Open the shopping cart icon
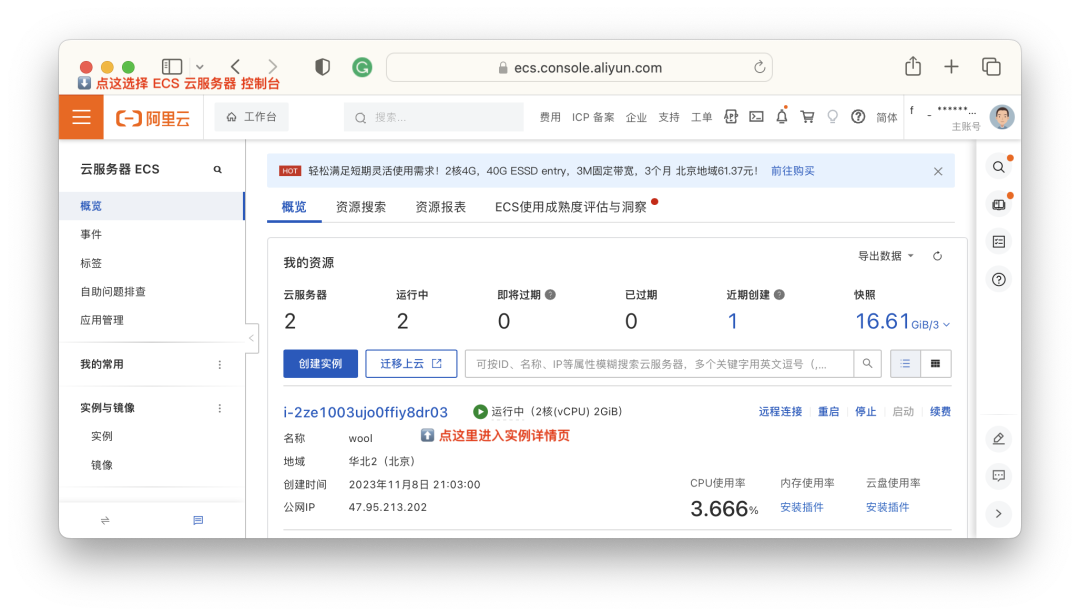The height and width of the screenshot is (616, 1080). click(x=807, y=117)
